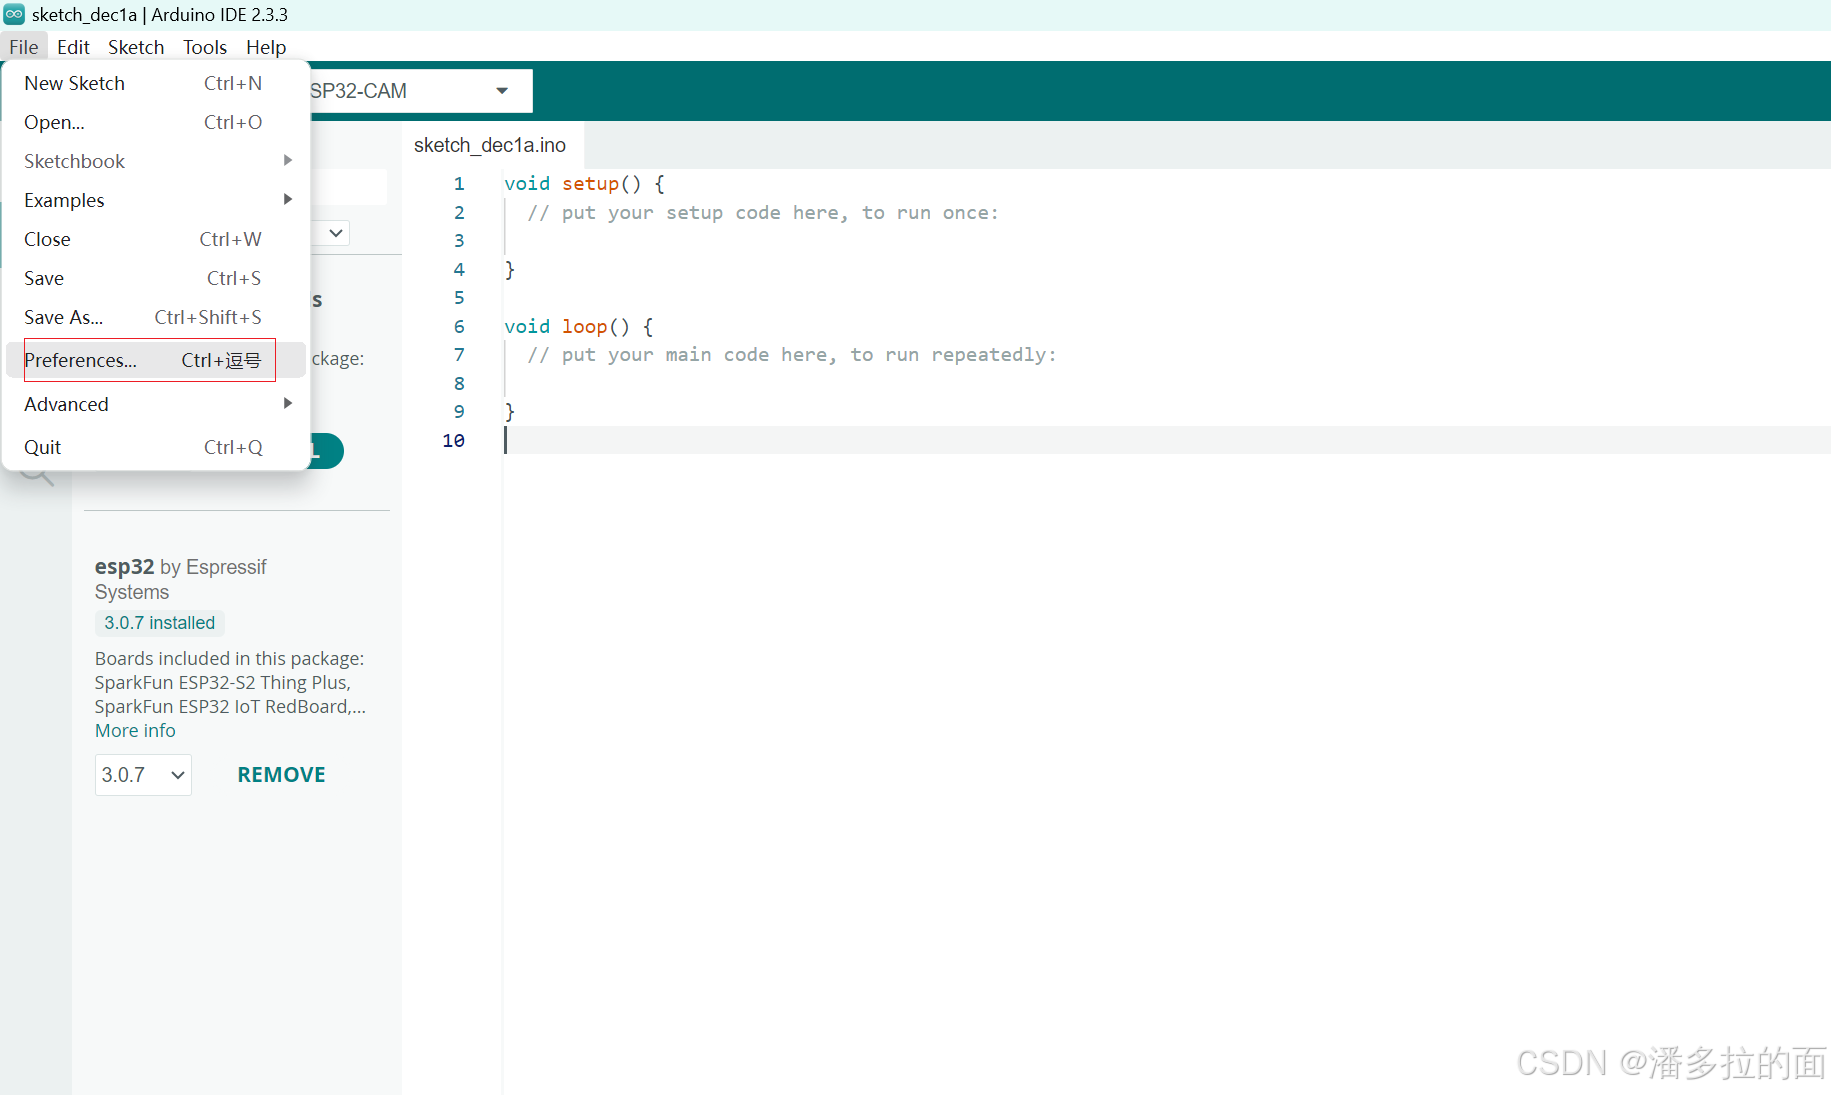Click the loop comment on line 7
The image size is (1831, 1095).
pyautogui.click(x=792, y=355)
